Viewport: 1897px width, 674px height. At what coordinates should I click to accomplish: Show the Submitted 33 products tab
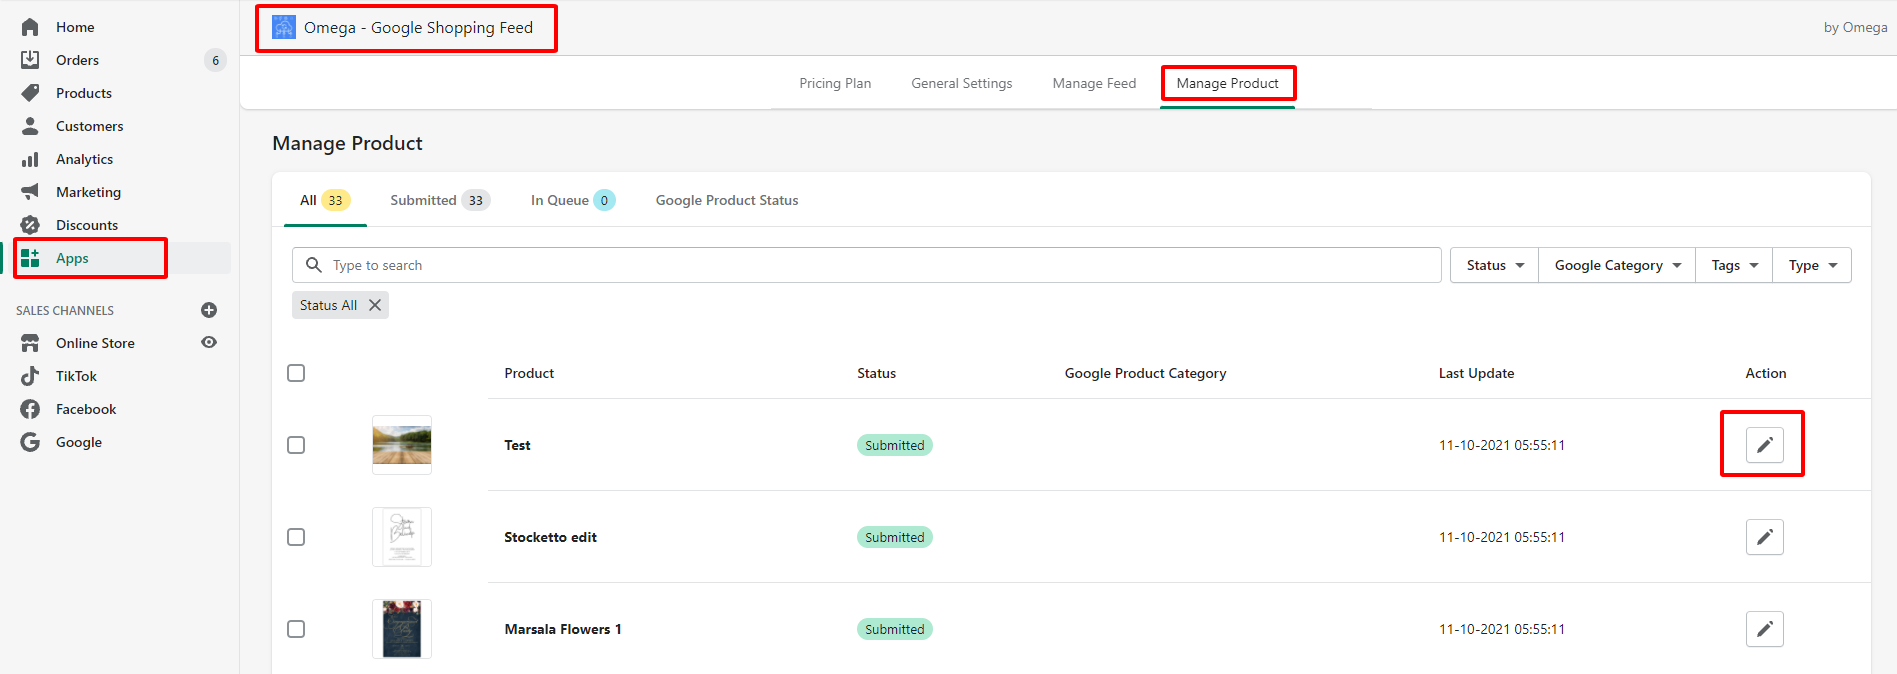point(440,200)
